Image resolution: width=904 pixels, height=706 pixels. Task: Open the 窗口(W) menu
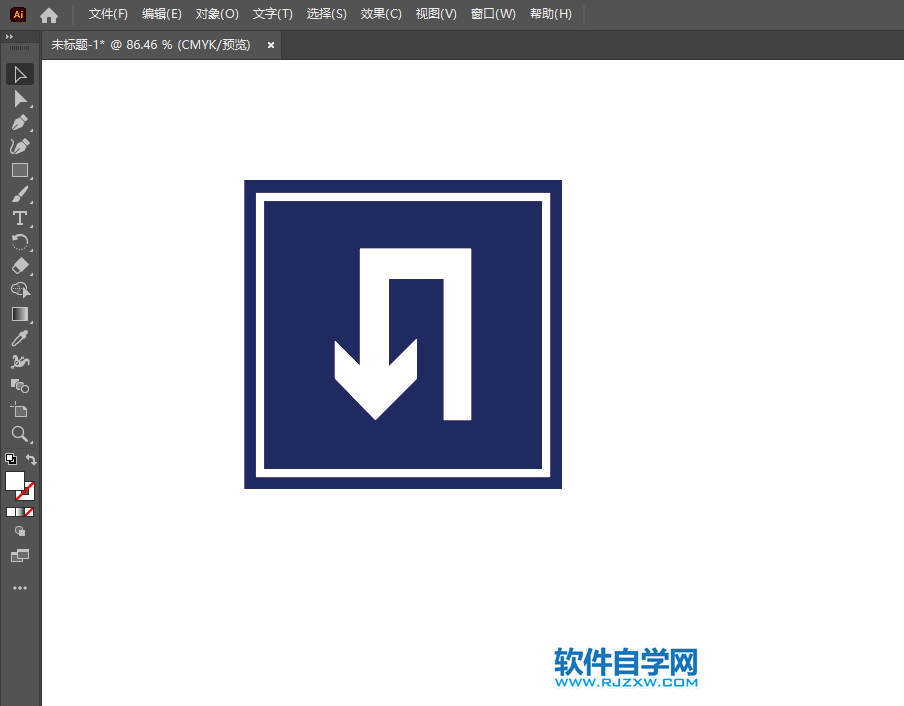pos(493,14)
